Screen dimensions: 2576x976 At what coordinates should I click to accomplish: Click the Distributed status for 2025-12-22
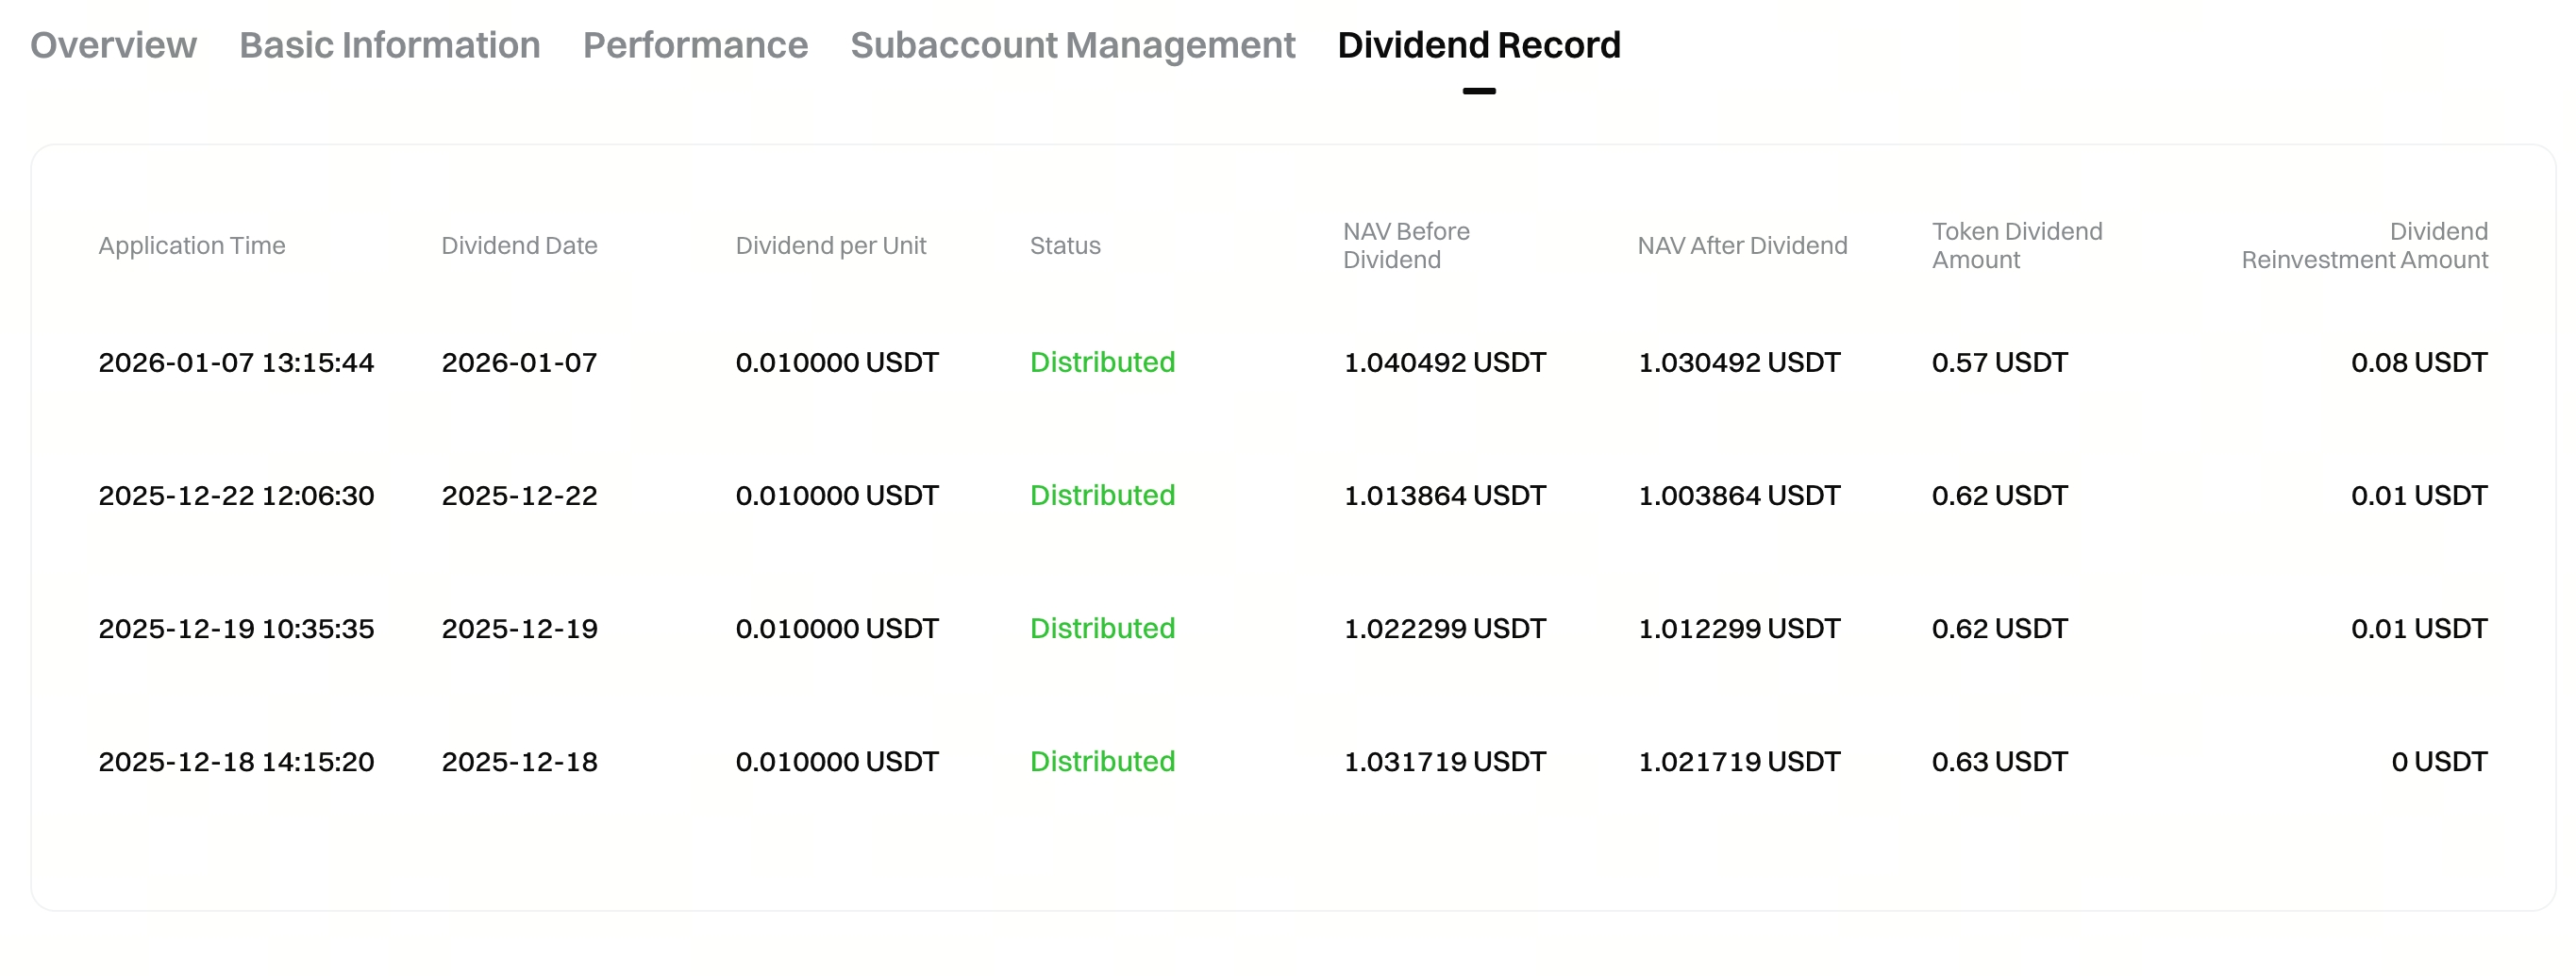pos(1102,495)
